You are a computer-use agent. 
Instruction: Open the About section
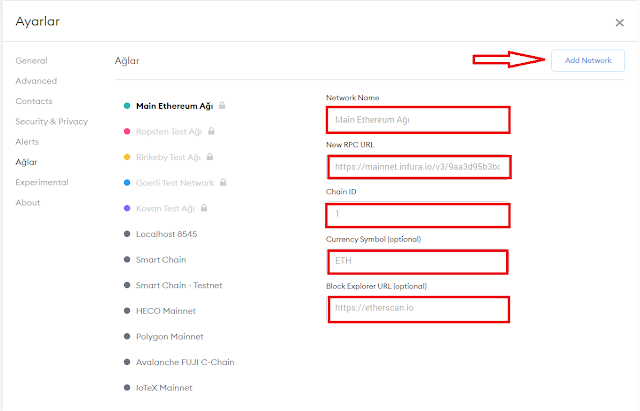tap(28, 203)
